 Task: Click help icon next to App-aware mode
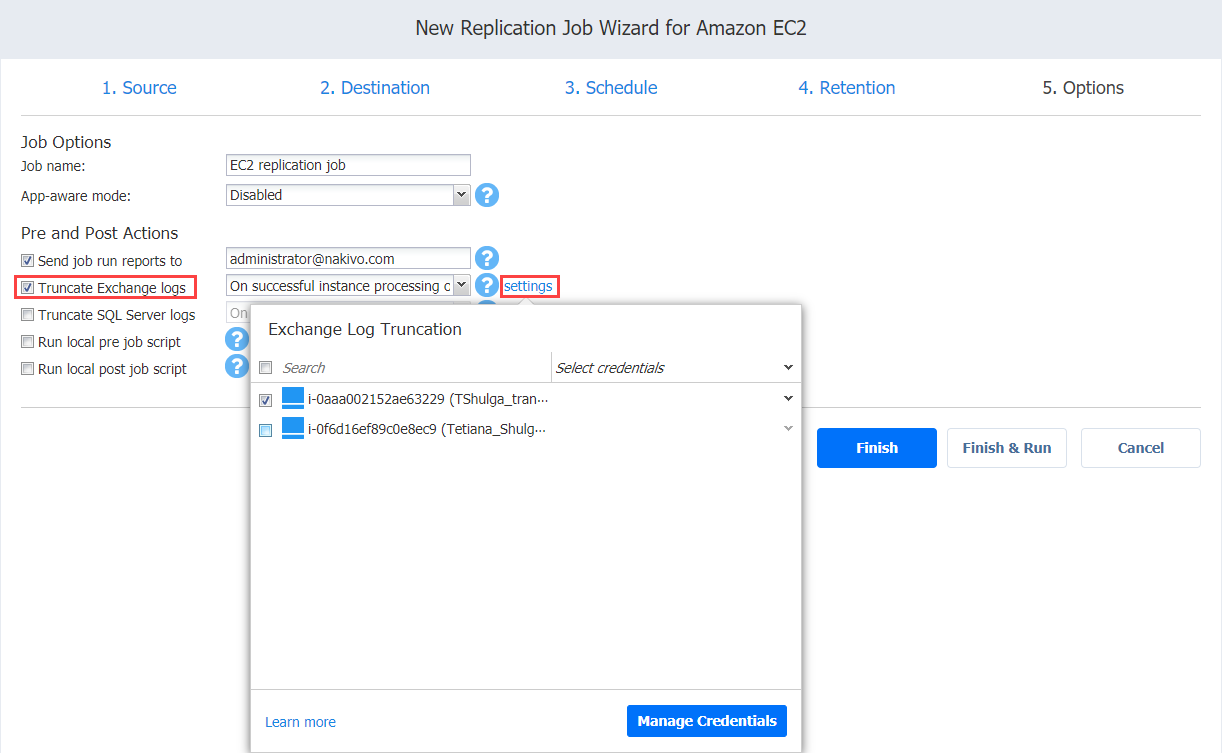click(x=486, y=195)
